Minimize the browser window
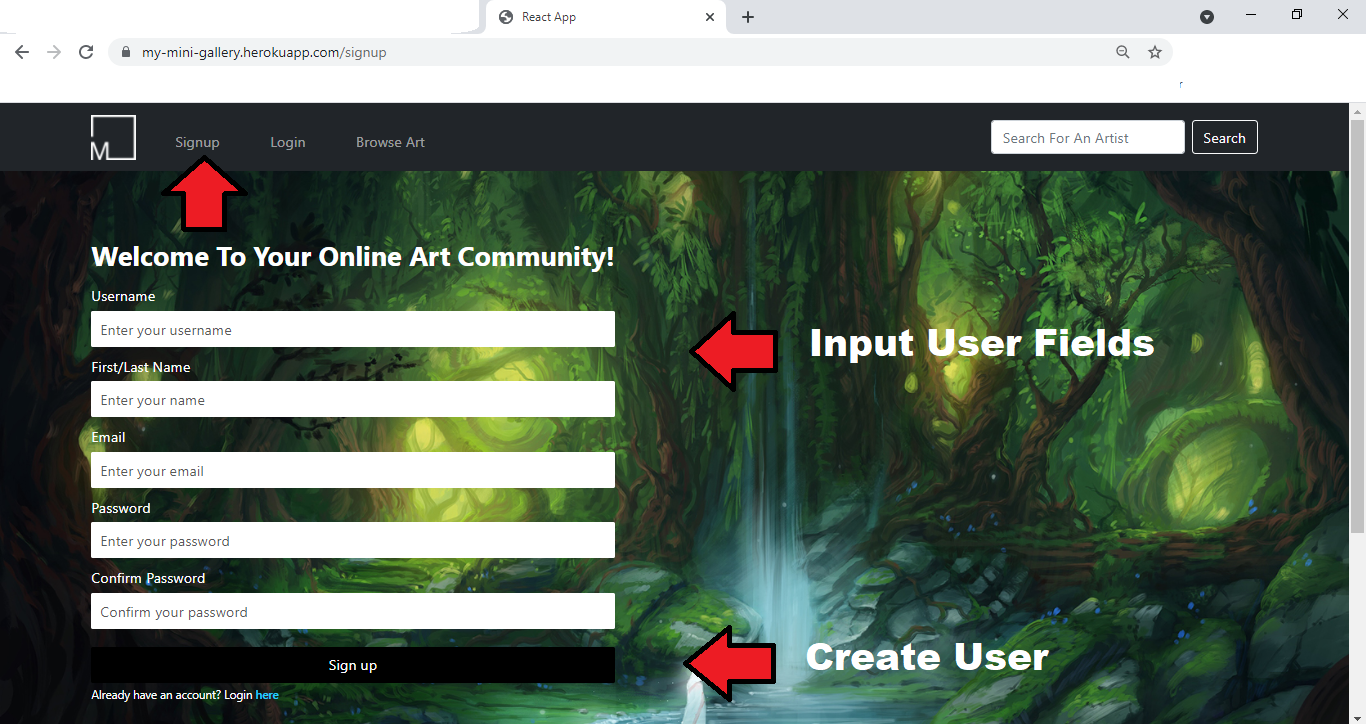This screenshot has height=724, width=1366. click(1251, 14)
